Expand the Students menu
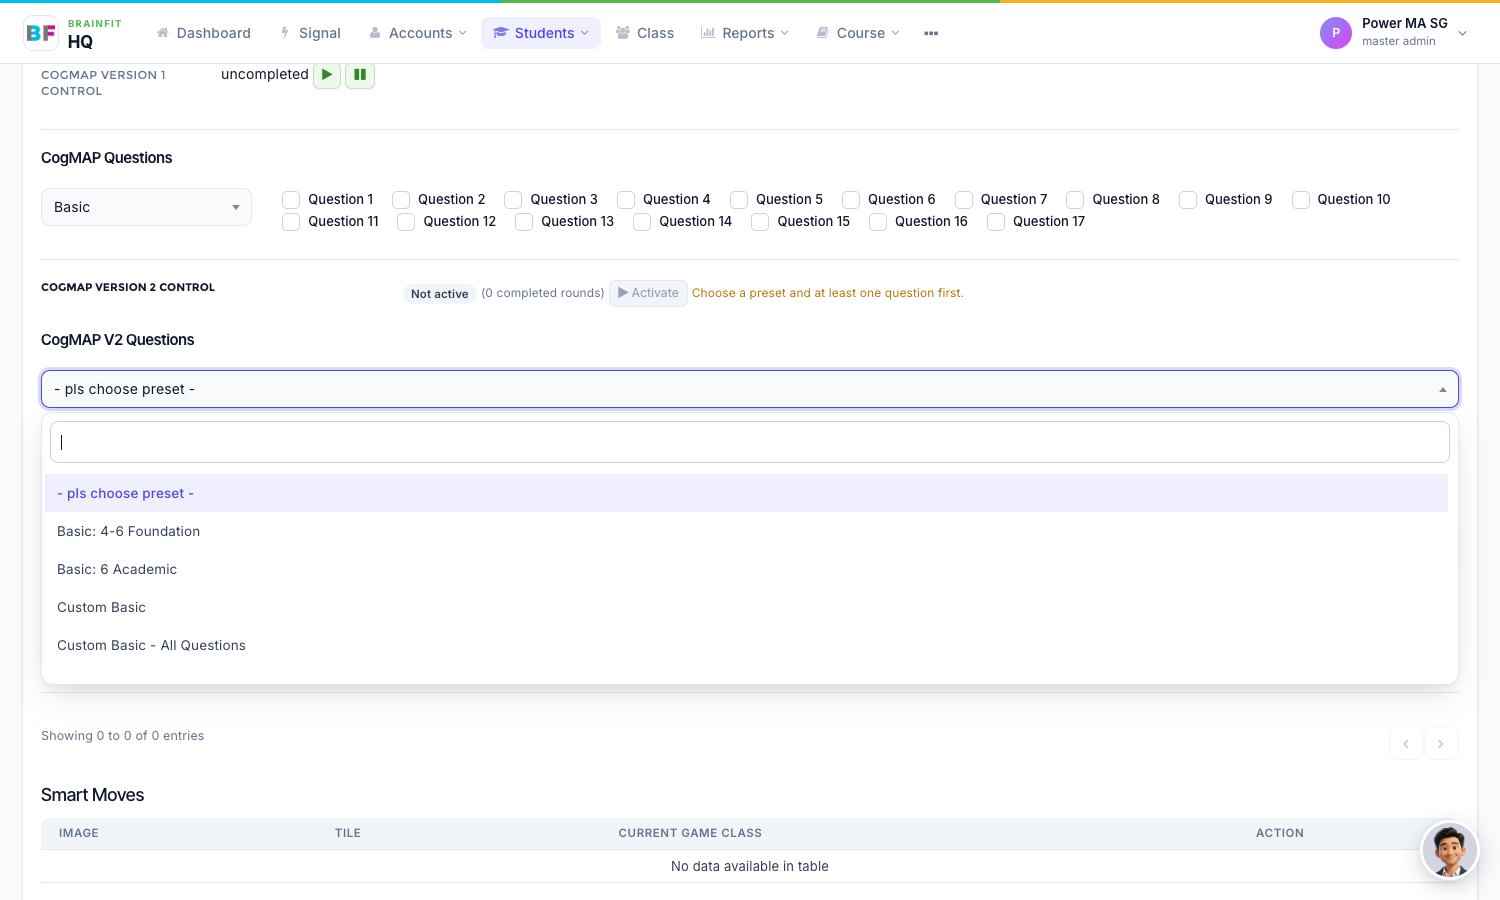Image resolution: width=1500 pixels, height=900 pixels. click(x=541, y=33)
